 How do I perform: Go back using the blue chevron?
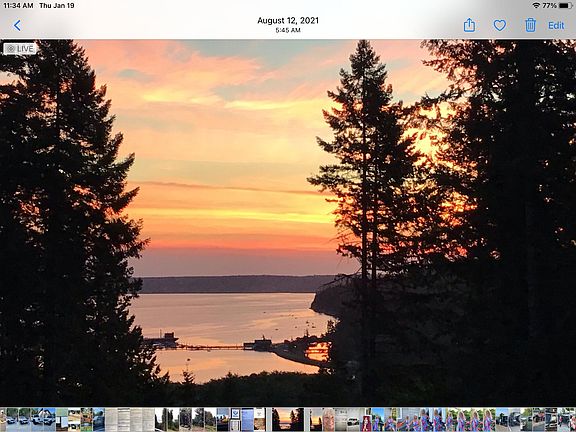[x=17, y=25]
